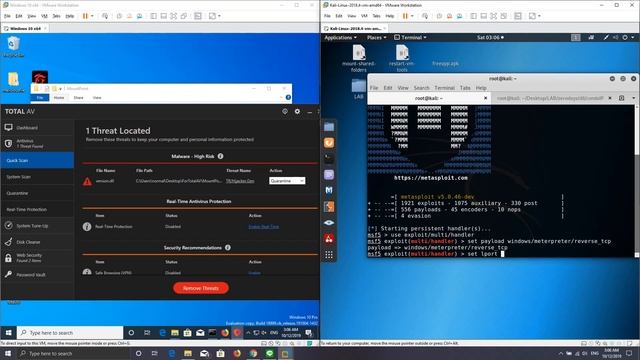This screenshot has width=640, height=360.
Task: Select System Scan in TotalAV sidebar
Action: pyautogui.click(x=37, y=177)
